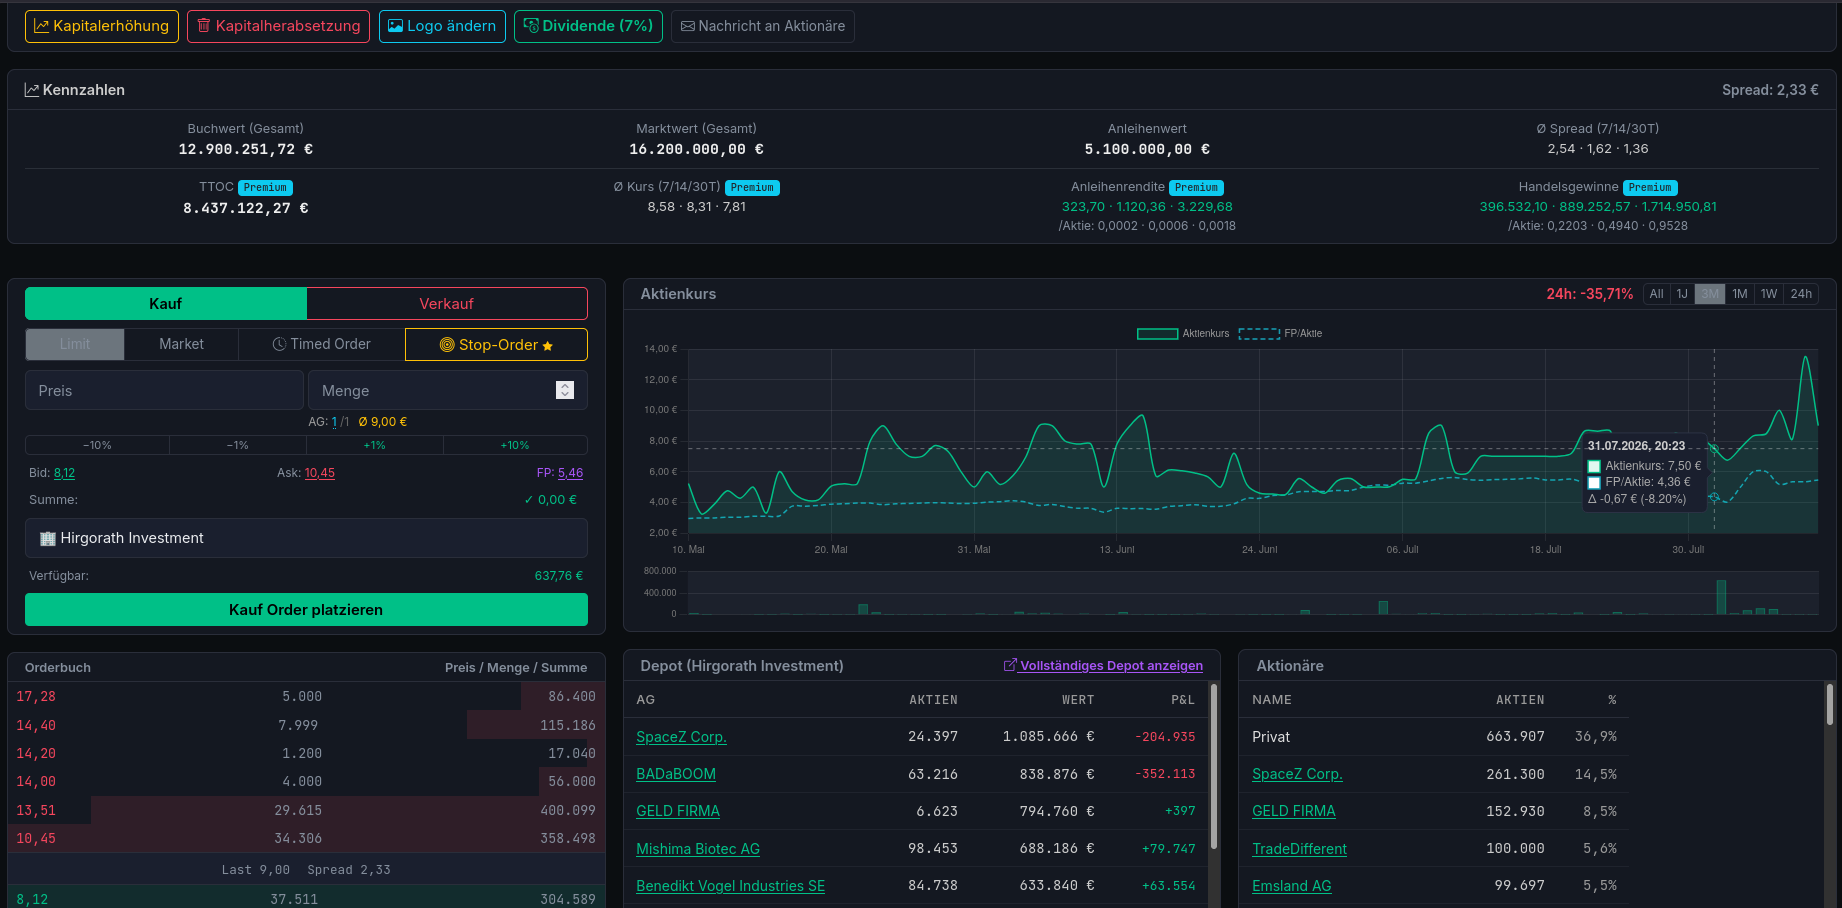This screenshot has width=1842, height=908.
Task: Click the Kauf Order platzieren button
Action: [306, 610]
